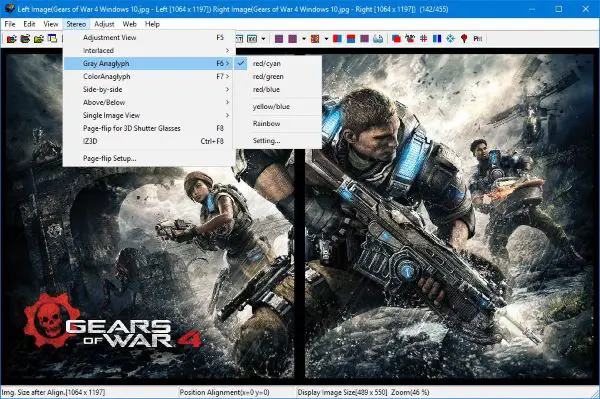Open the dropdown arrow after the boxed letters icon
600x399 pixels.
pyautogui.click(x=263, y=39)
